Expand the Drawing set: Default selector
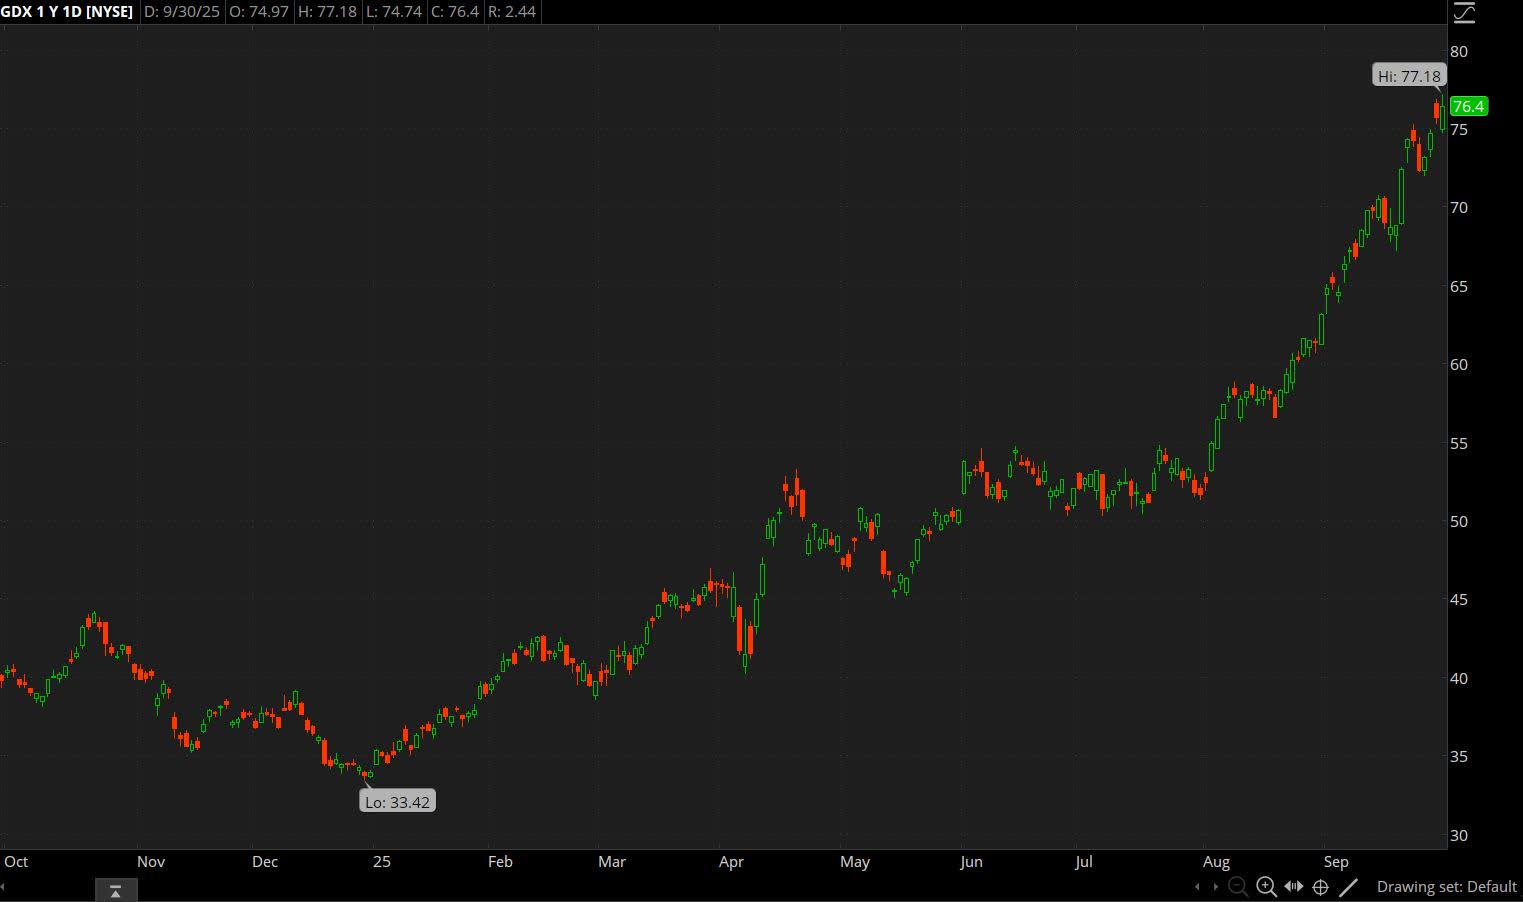 pyautogui.click(x=1447, y=886)
